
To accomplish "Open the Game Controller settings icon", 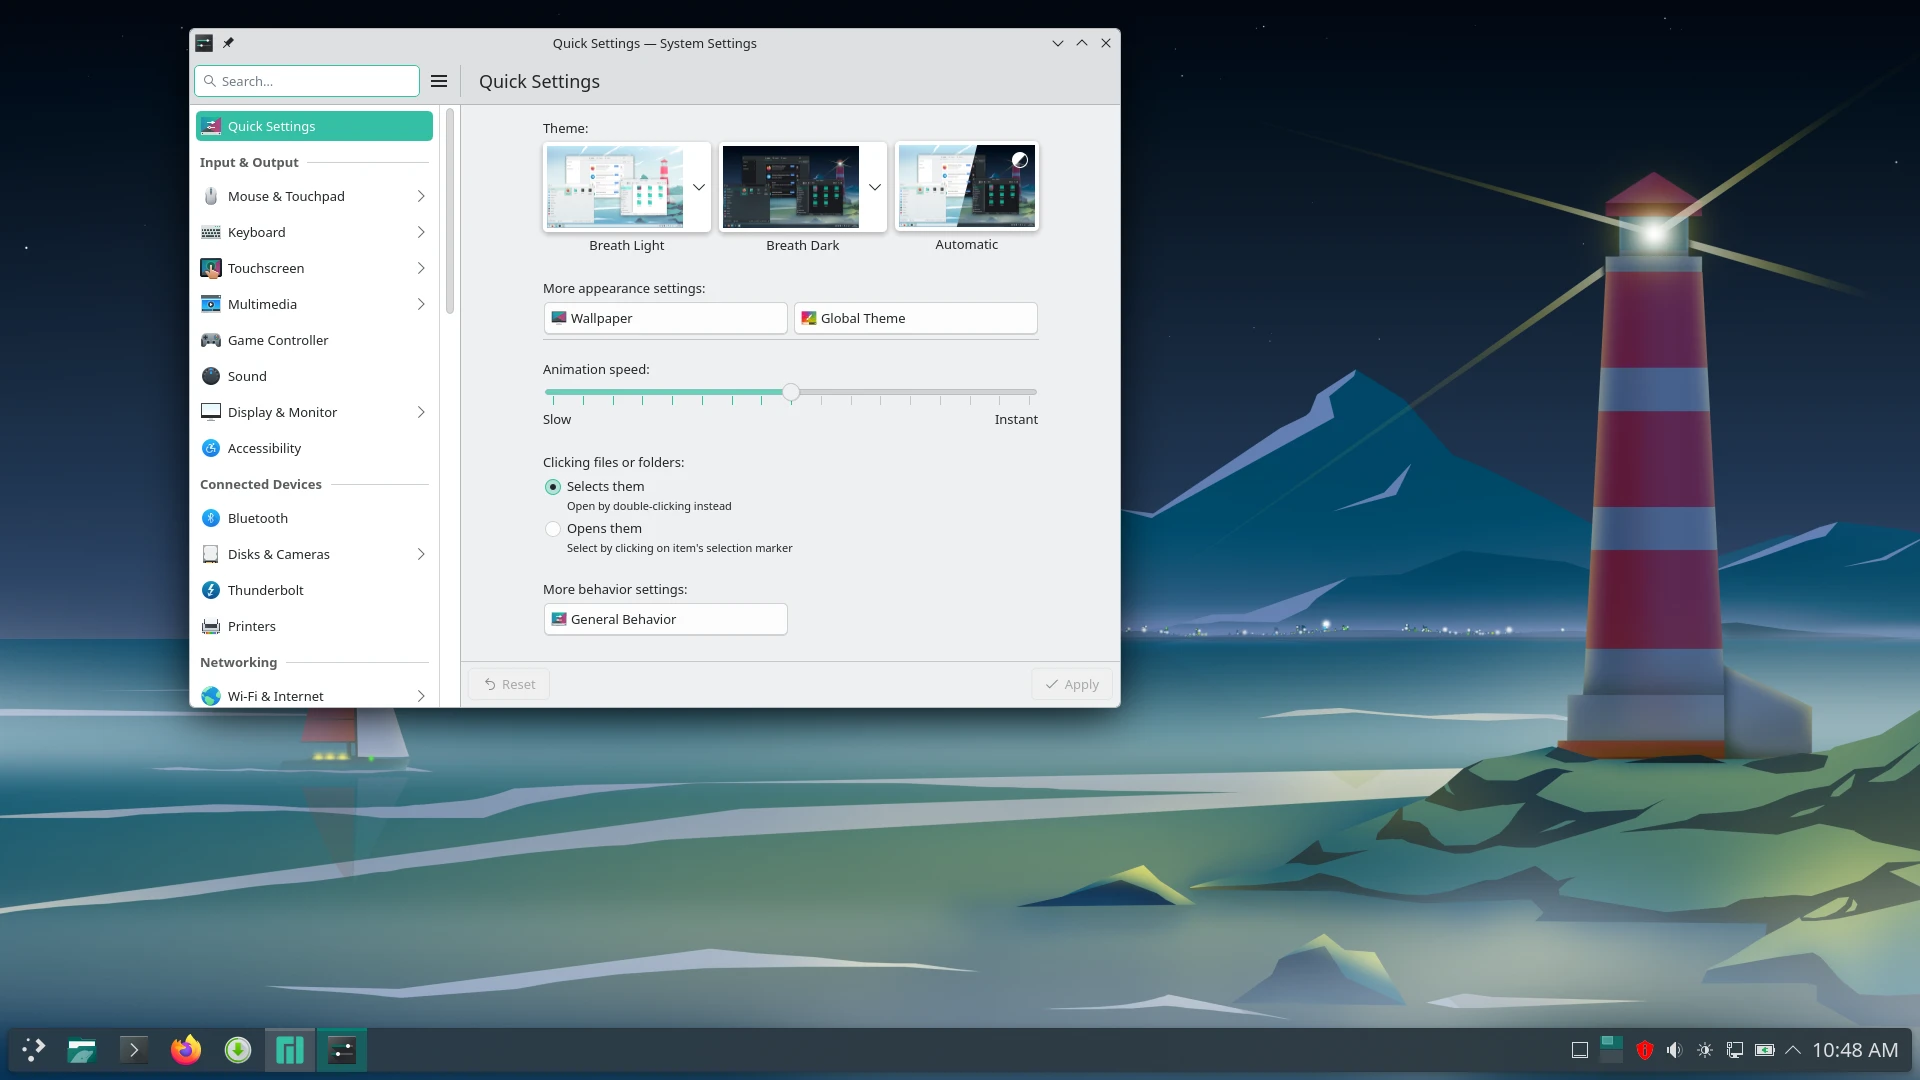I will (277, 340).
